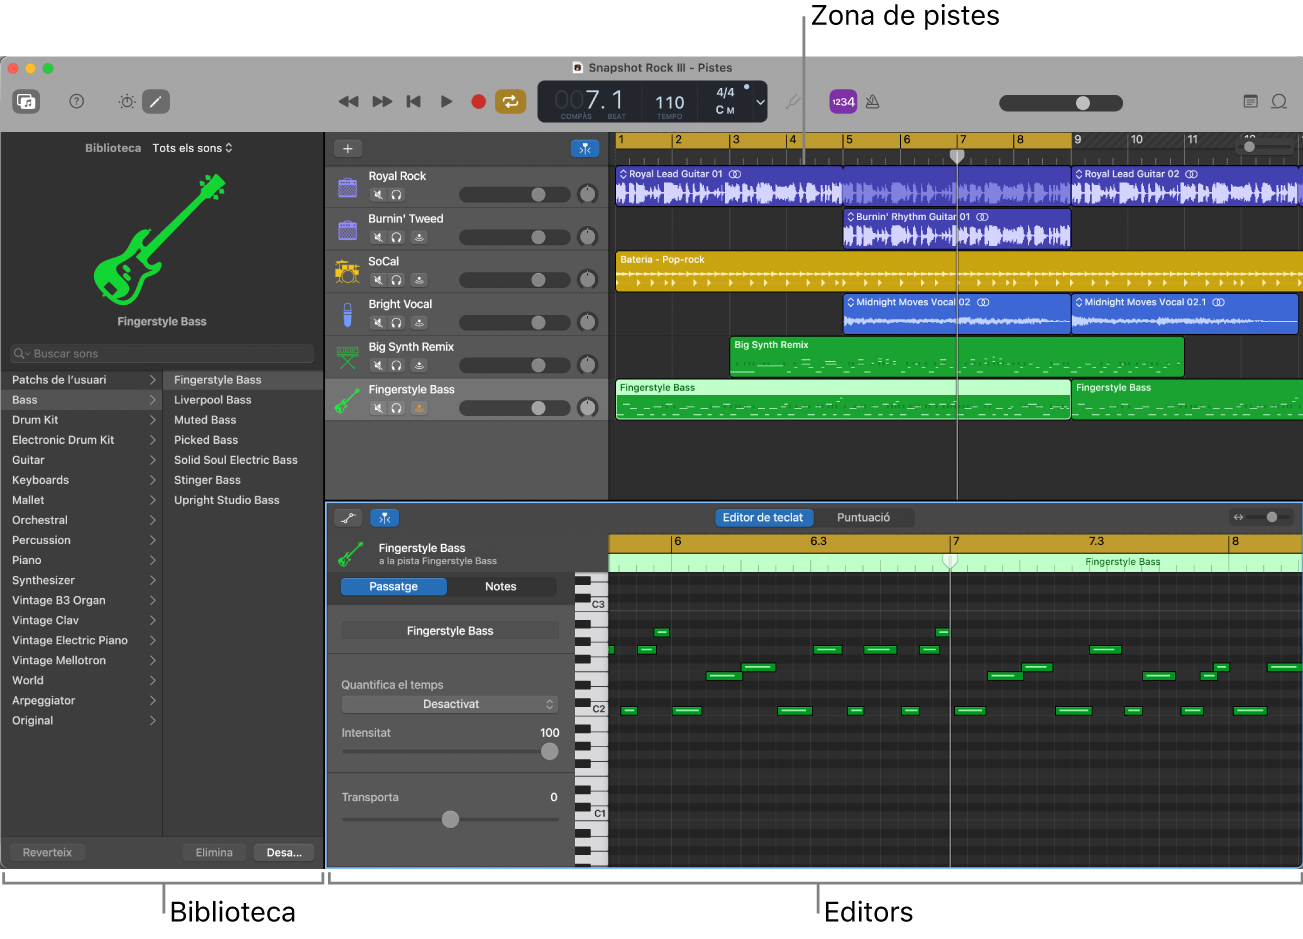Turn on the 1234 count-in

842,101
